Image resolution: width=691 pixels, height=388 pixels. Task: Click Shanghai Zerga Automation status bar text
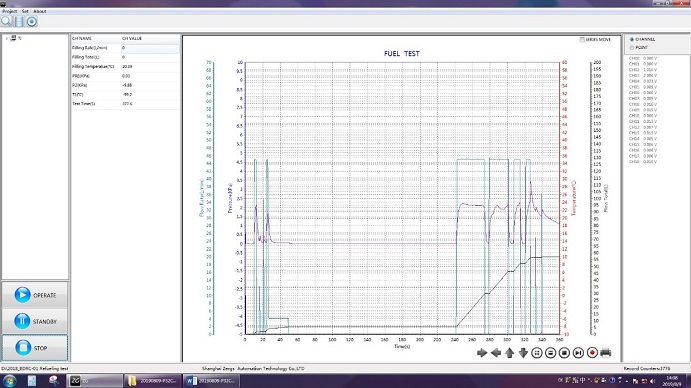pyautogui.click(x=253, y=368)
